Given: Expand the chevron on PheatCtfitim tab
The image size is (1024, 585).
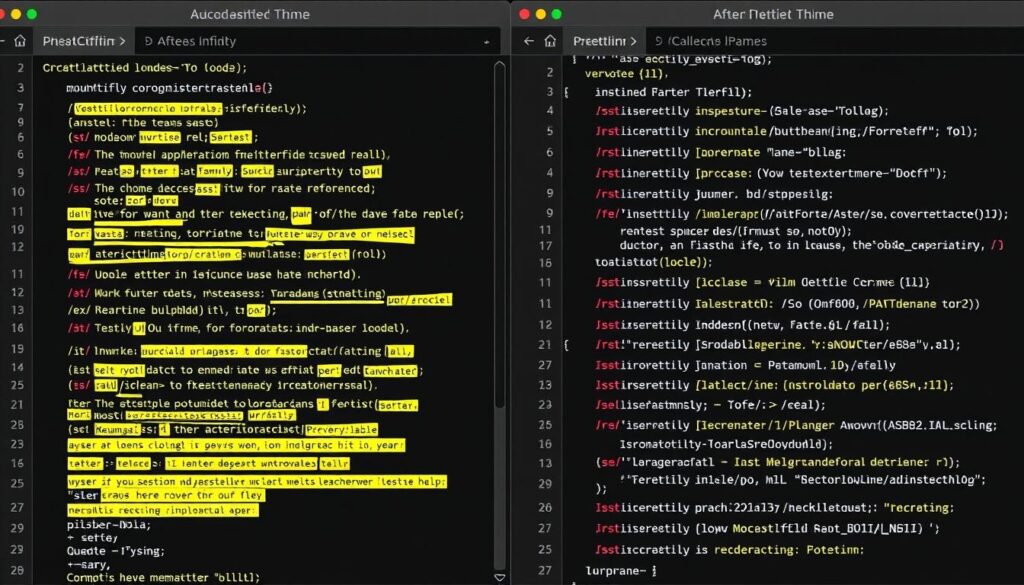Looking at the screenshot, I should [122, 41].
